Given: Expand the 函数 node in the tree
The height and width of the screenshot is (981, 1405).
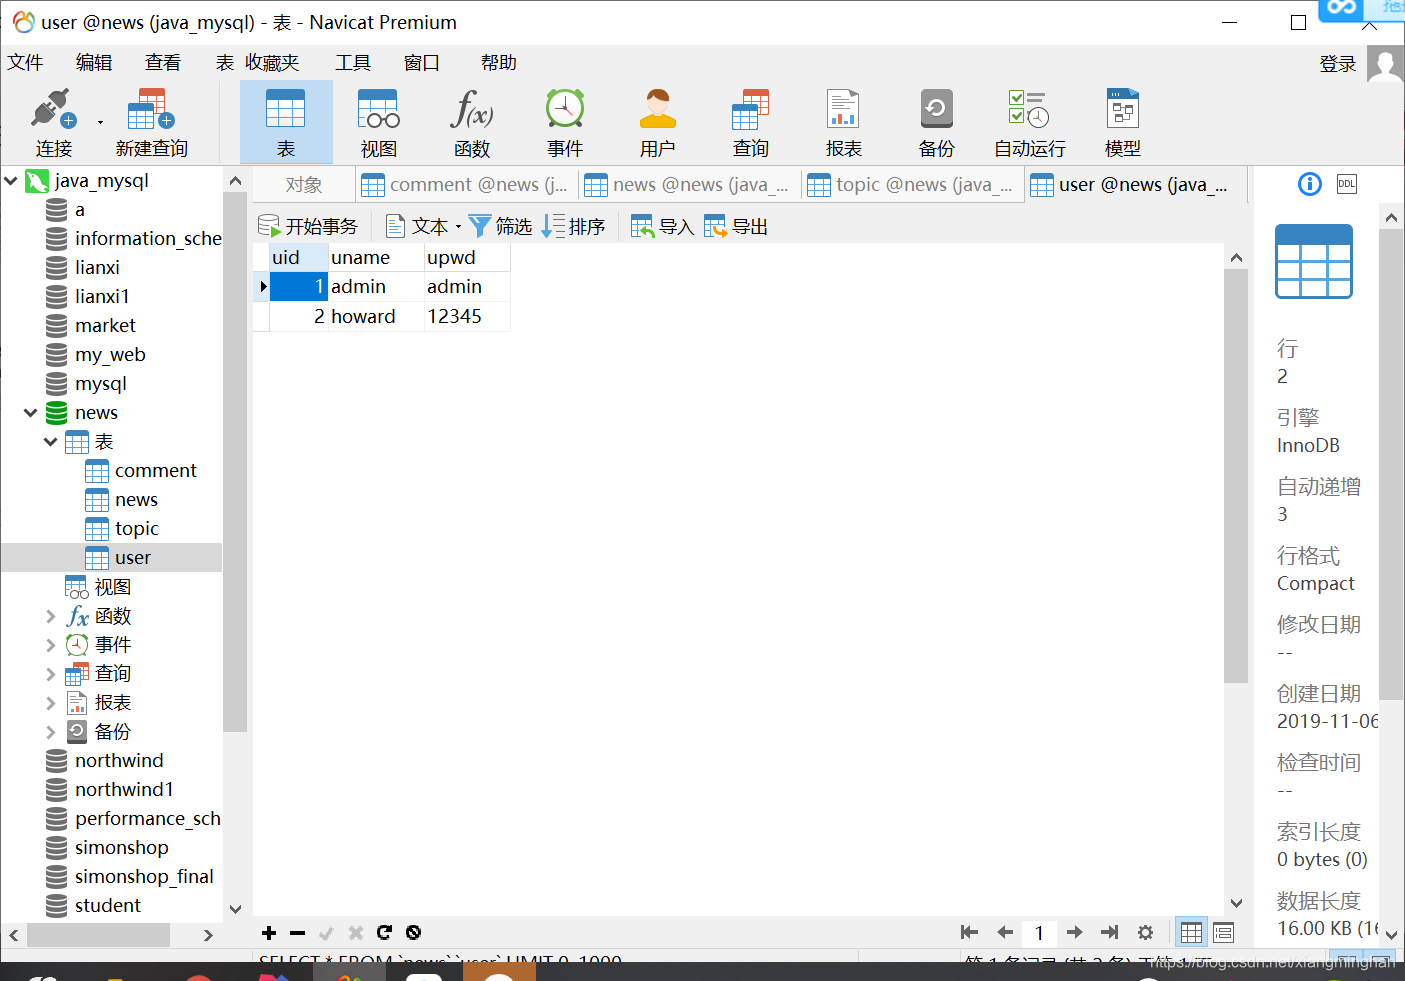Looking at the screenshot, I should click(51, 616).
